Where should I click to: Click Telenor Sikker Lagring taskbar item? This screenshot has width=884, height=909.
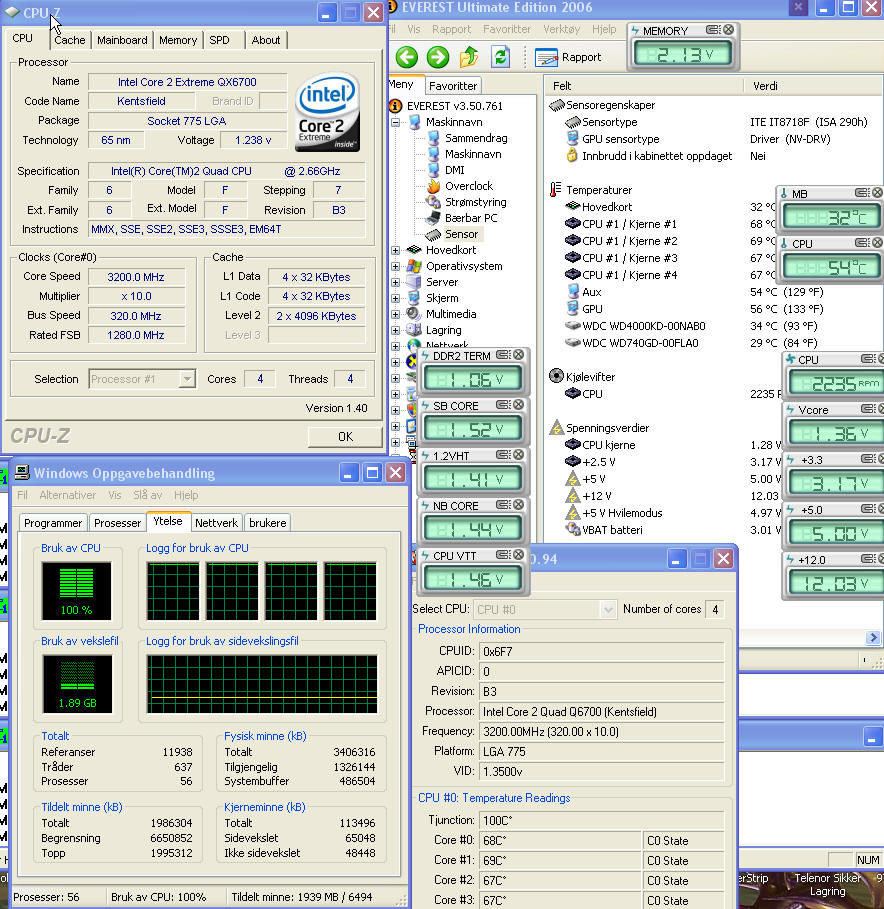pyautogui.click(x=827, y=885)
